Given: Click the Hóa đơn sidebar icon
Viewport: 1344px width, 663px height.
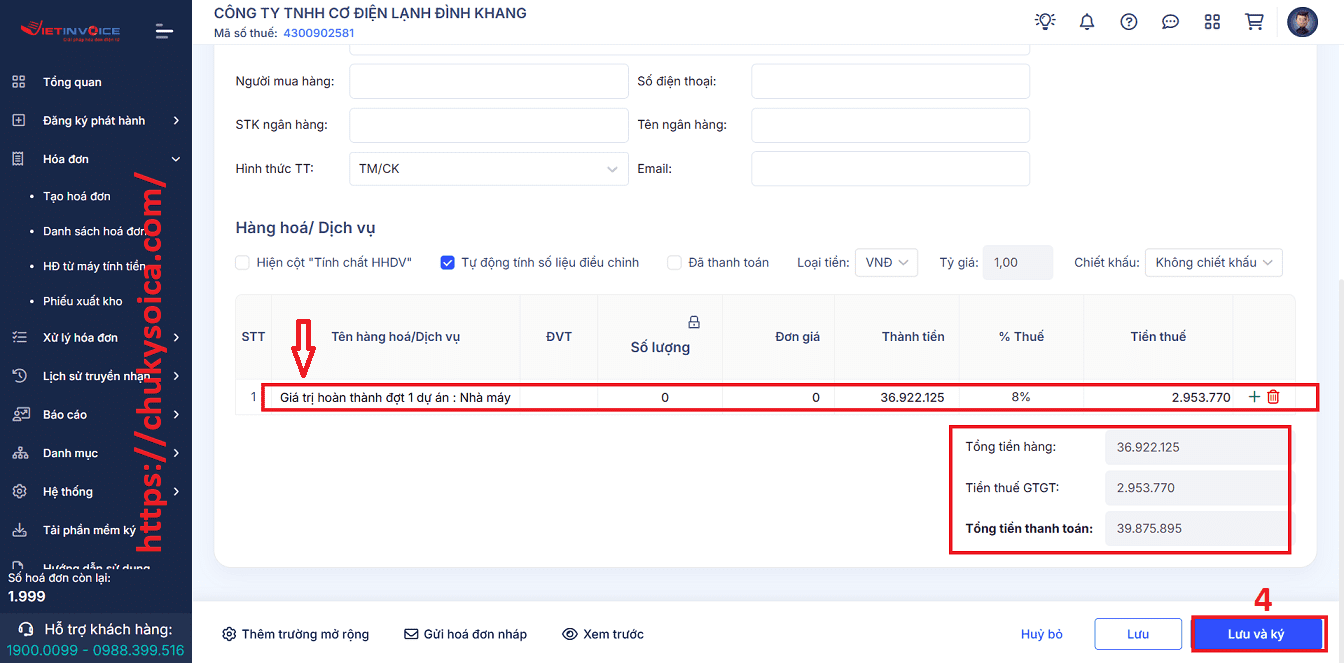Looking at the screenshot, I should point(19,159).
